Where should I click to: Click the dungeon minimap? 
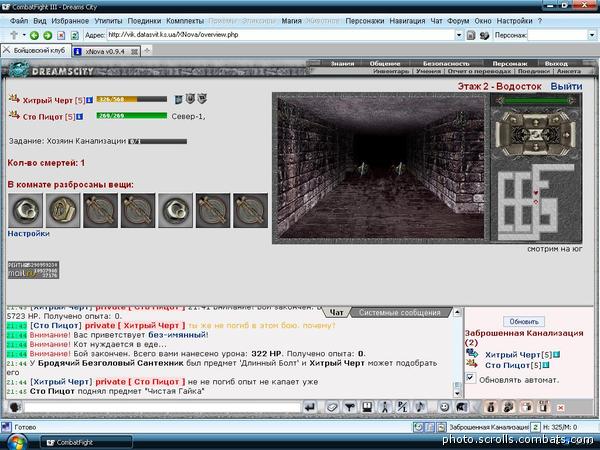536,202
